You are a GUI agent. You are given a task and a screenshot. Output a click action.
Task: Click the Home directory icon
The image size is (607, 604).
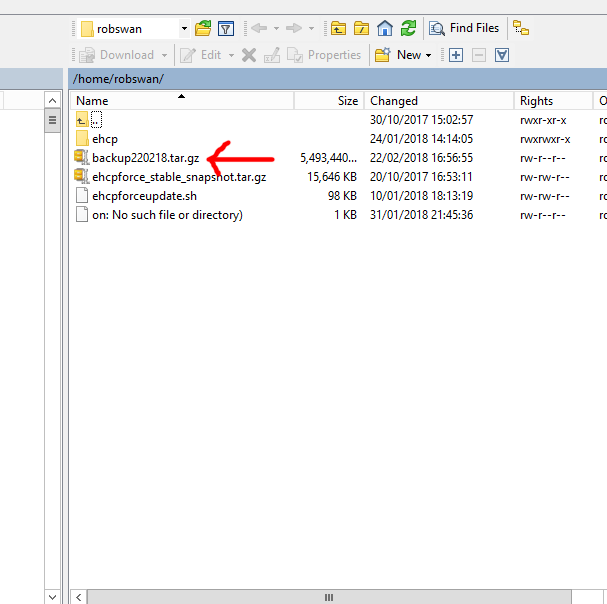point(384,28)
